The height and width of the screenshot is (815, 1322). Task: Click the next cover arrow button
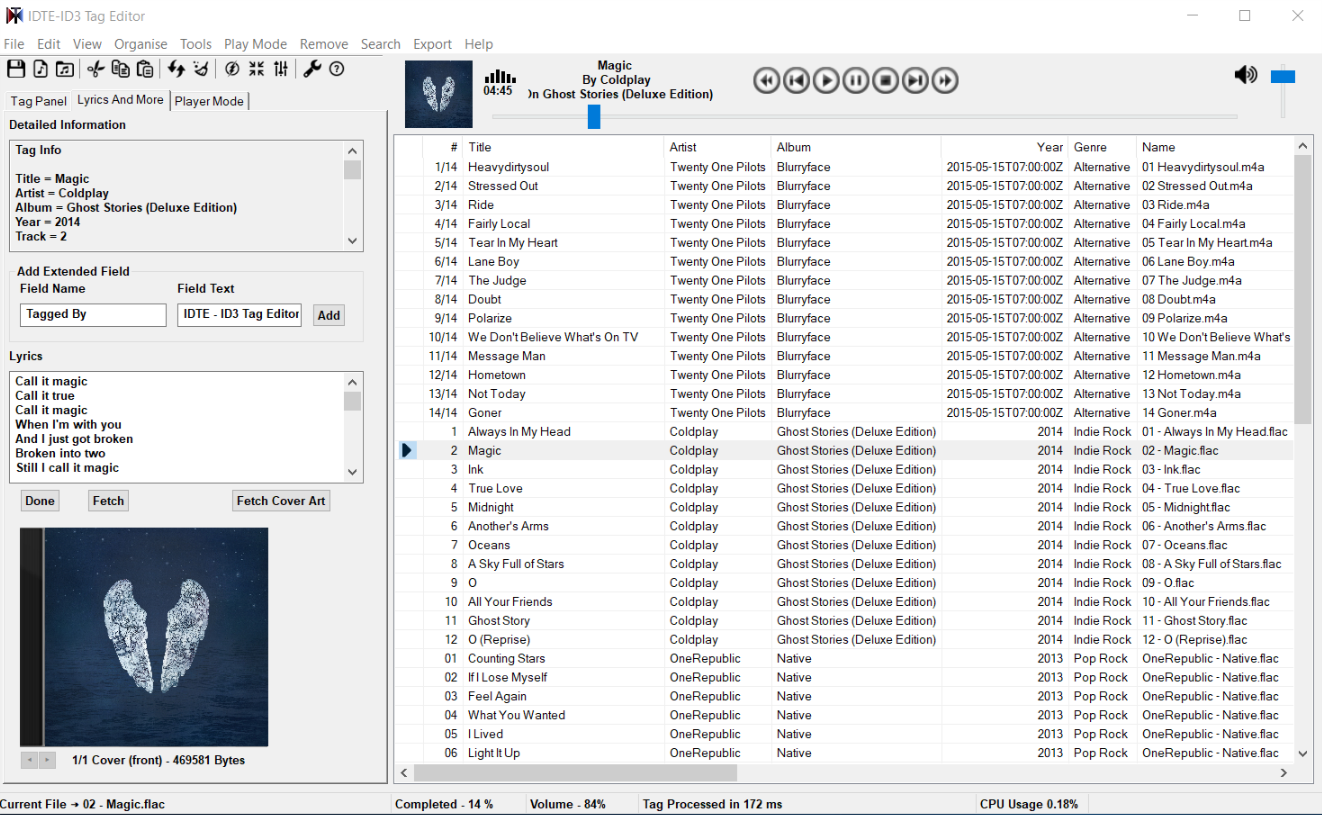pos(47,760)
